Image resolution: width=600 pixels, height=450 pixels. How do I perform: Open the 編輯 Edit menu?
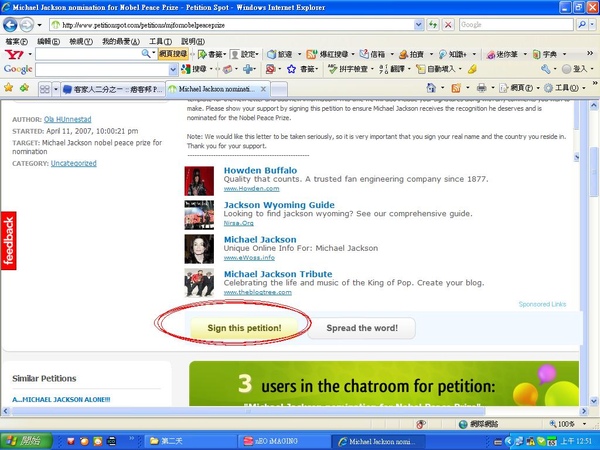pyautogui.click(x=48, y=41)
